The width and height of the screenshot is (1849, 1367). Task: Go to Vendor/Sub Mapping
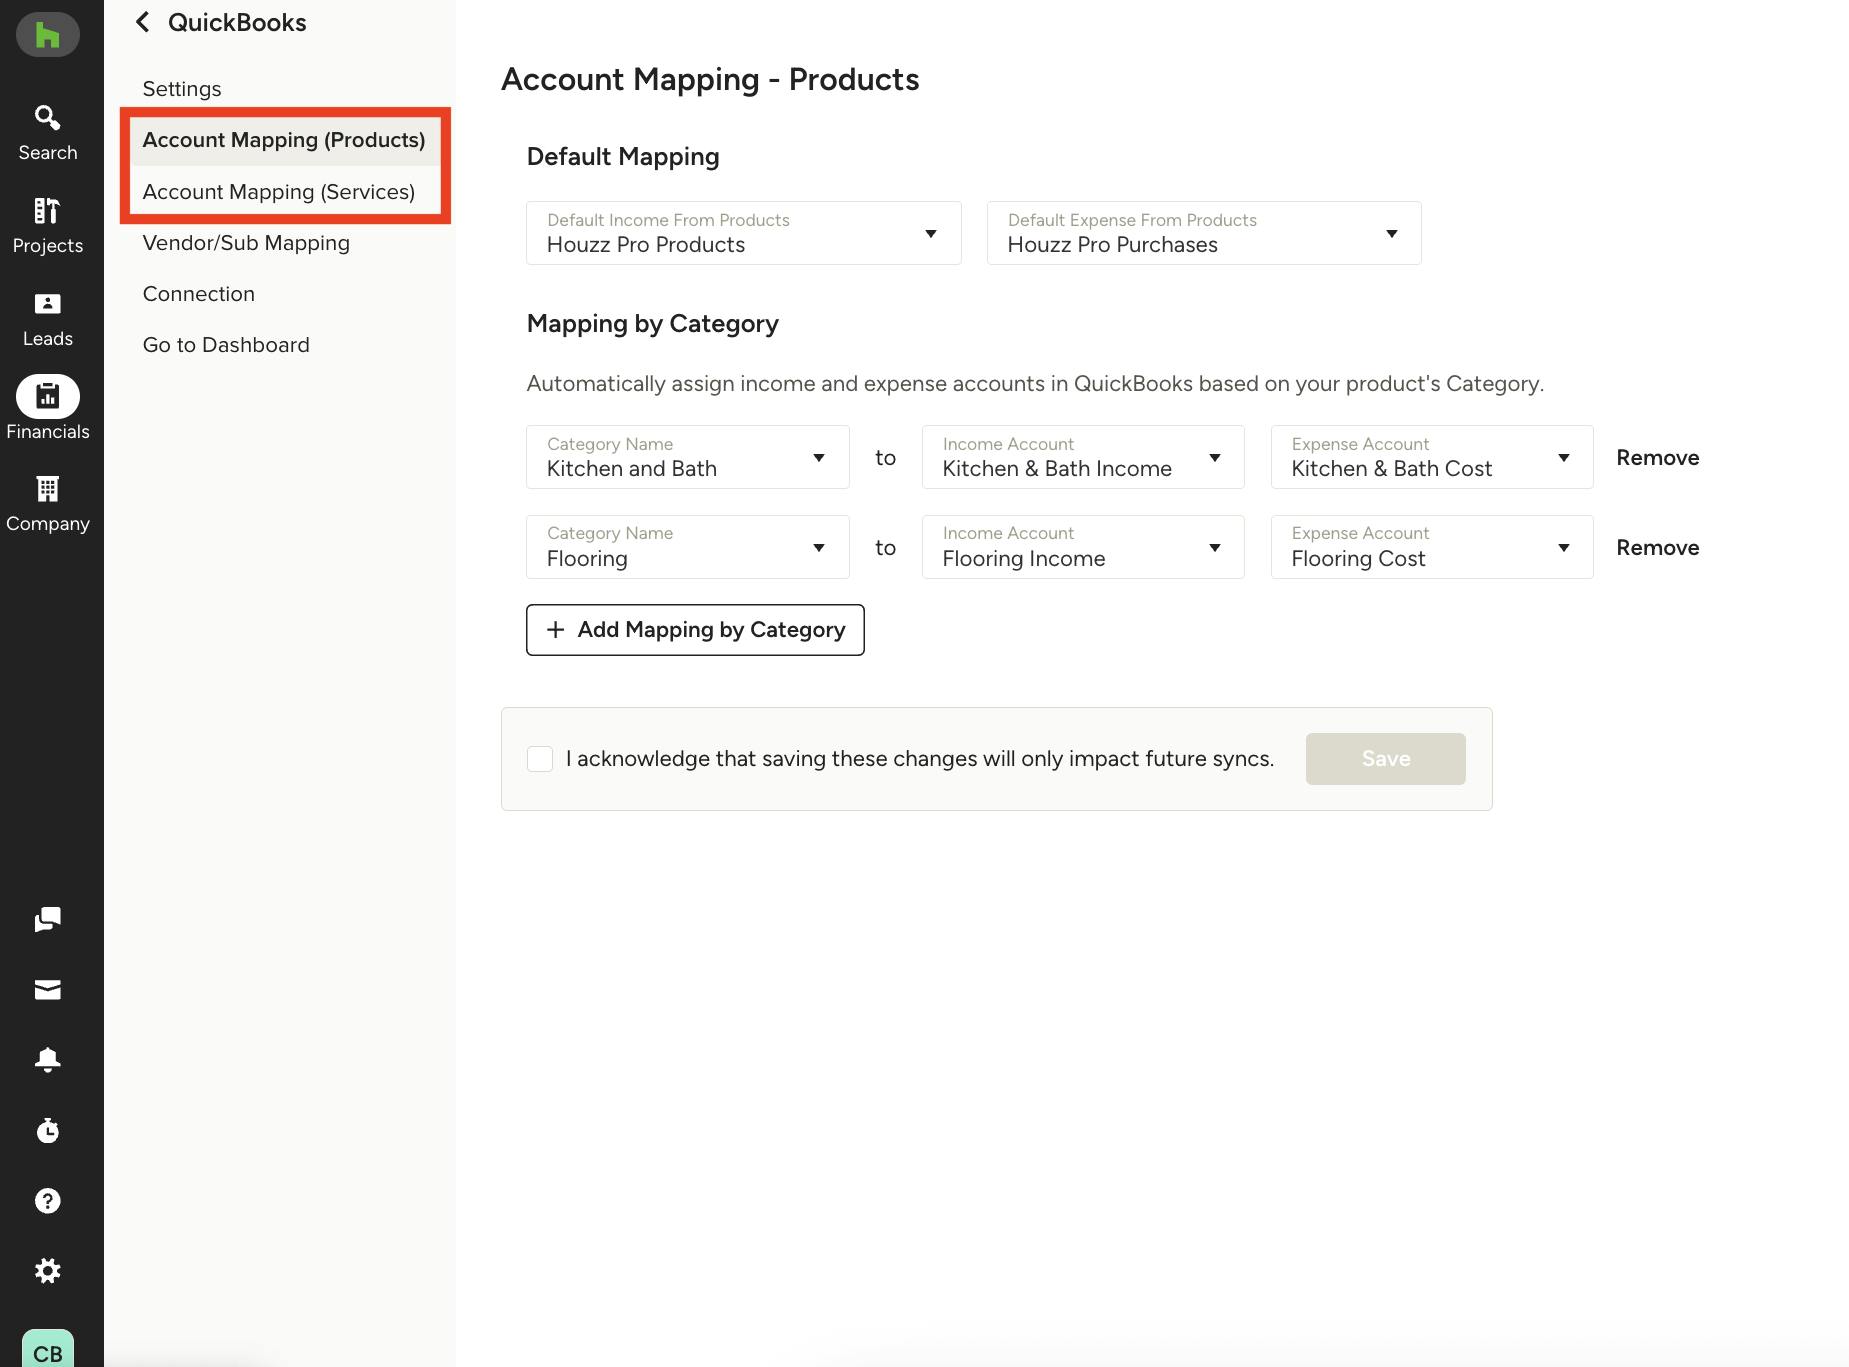[x=246, y=242]
